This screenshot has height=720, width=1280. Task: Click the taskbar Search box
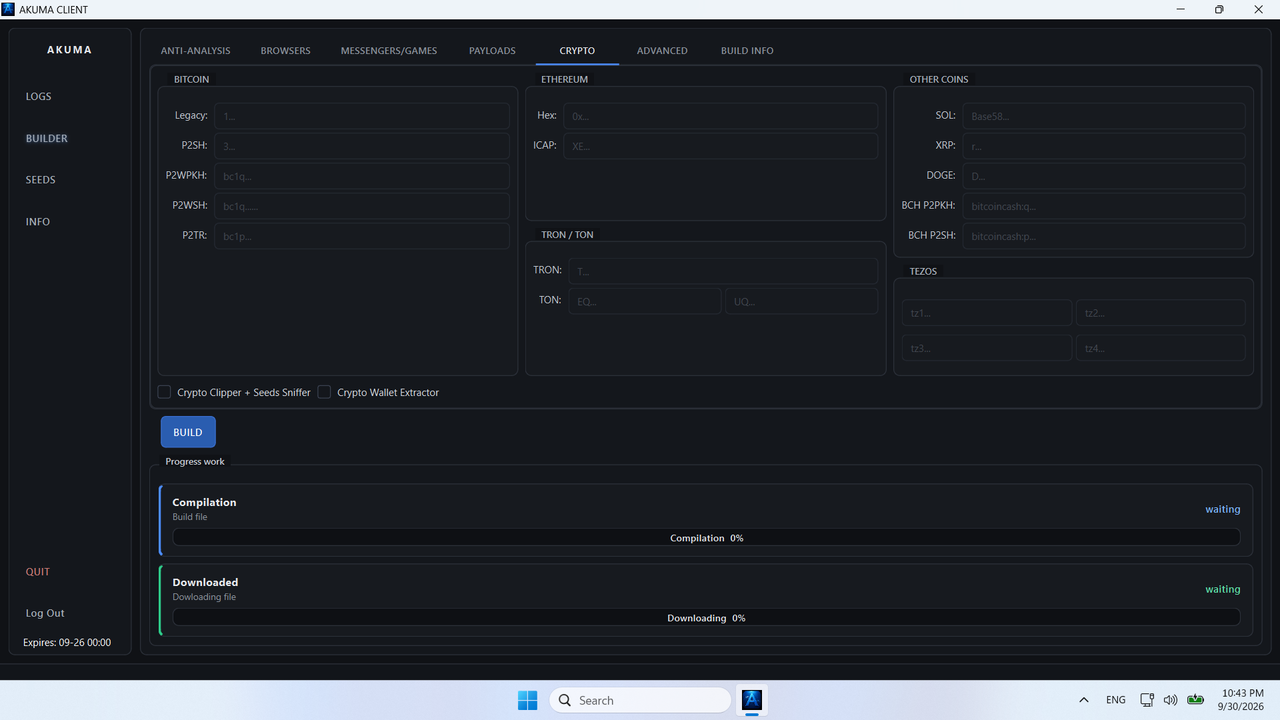(x=640, y=700)
